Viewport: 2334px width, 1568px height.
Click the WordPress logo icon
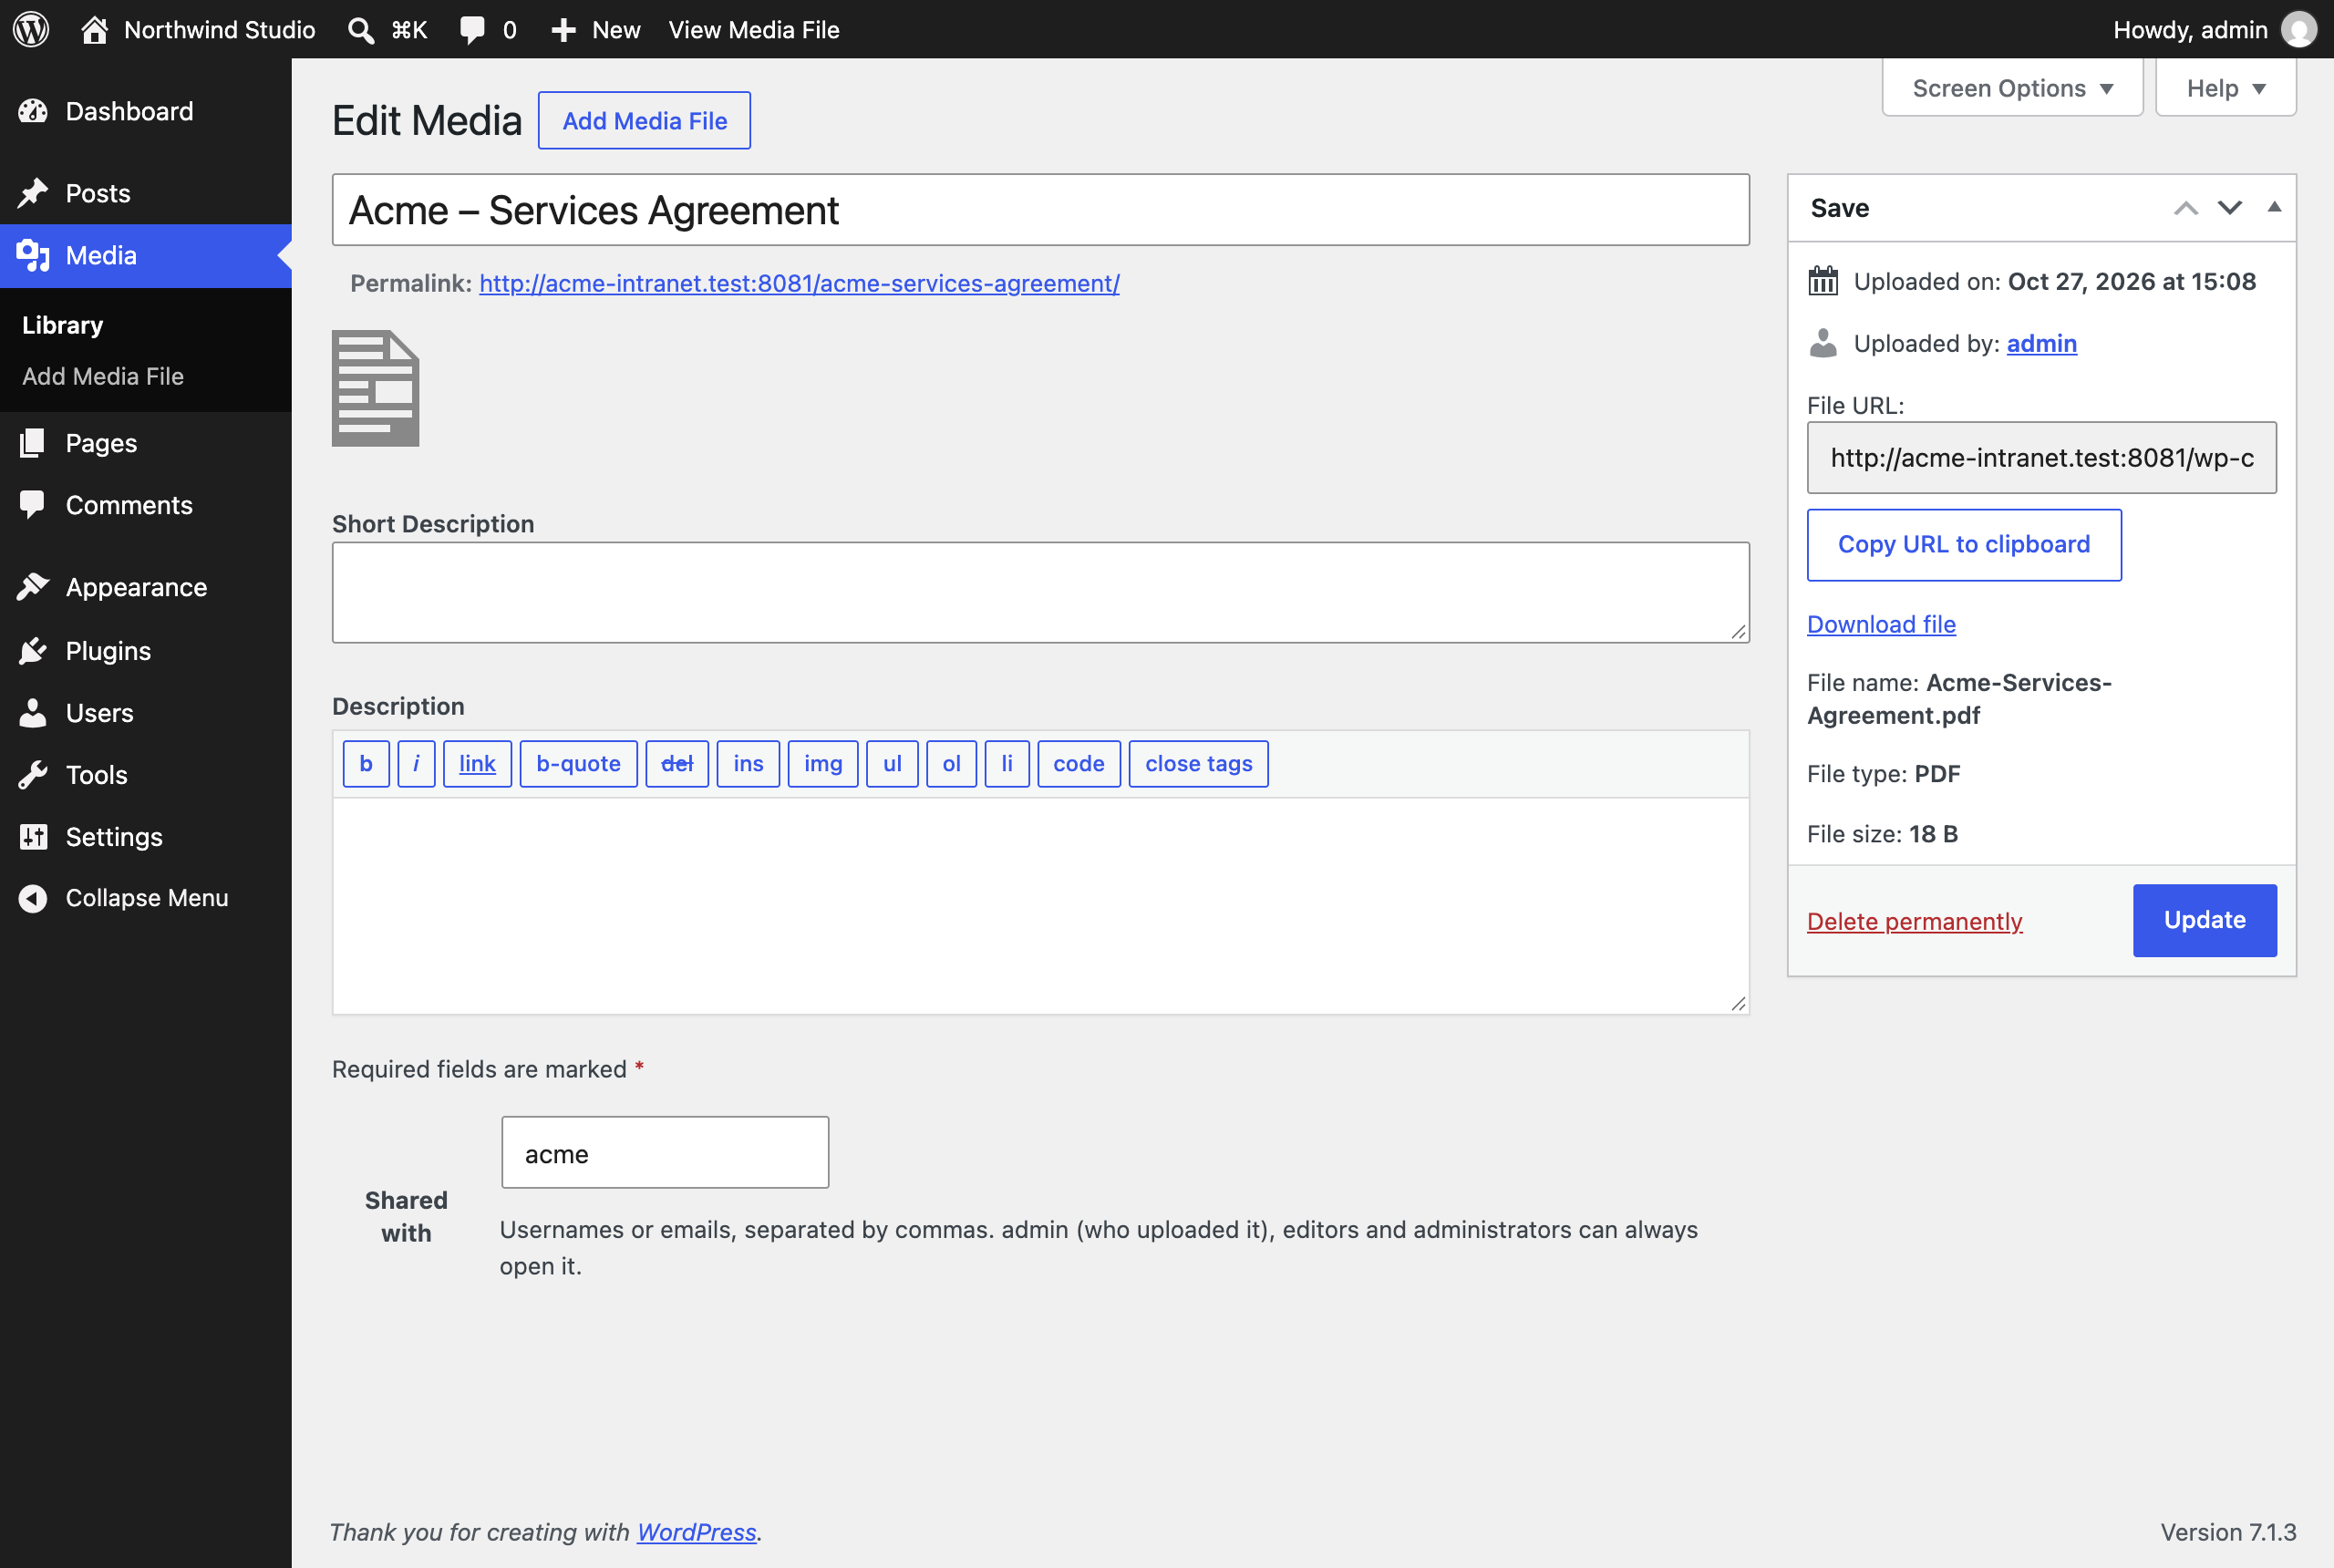[31, 29]
